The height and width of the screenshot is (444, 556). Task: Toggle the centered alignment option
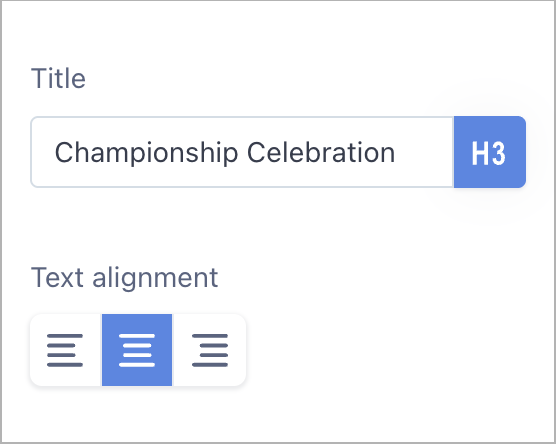(x=137, y=350)
